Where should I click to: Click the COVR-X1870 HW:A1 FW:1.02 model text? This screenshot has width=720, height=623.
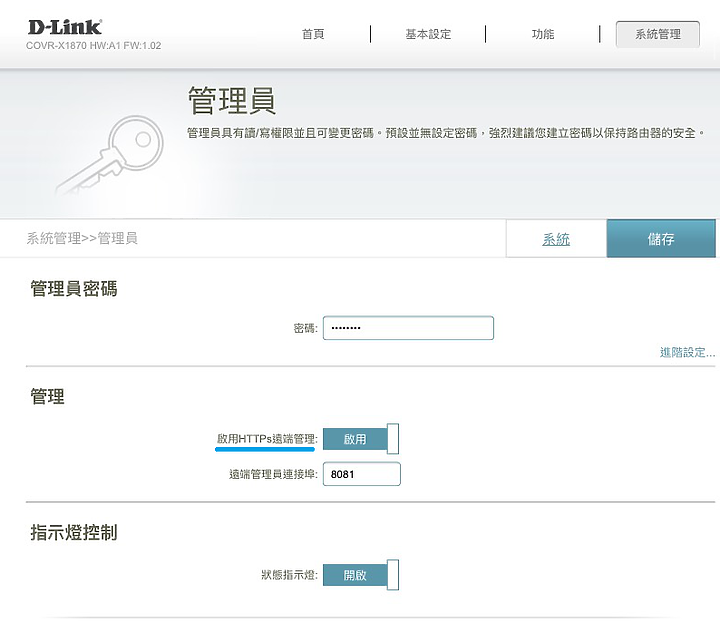tap(94, 45)
